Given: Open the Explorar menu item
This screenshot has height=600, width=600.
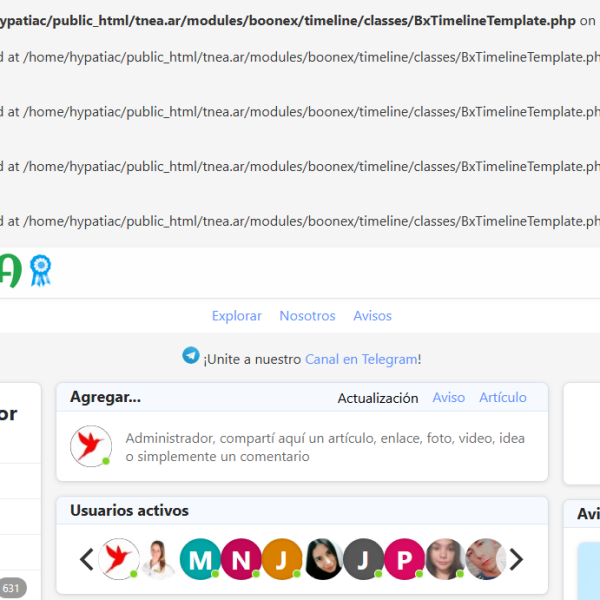Looking at the screenshot, I should (237, 316).
